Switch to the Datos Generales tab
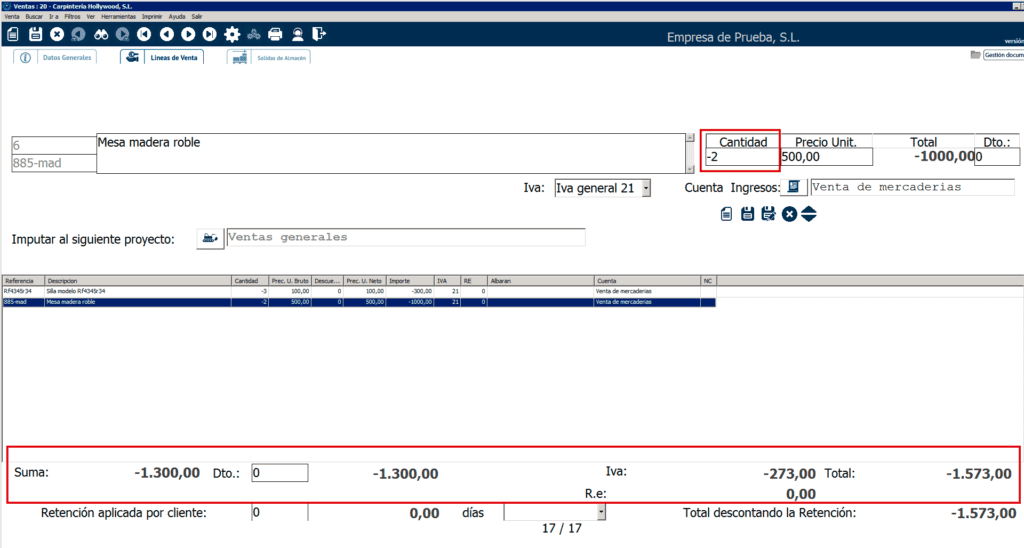 click(x=57, y=57)
